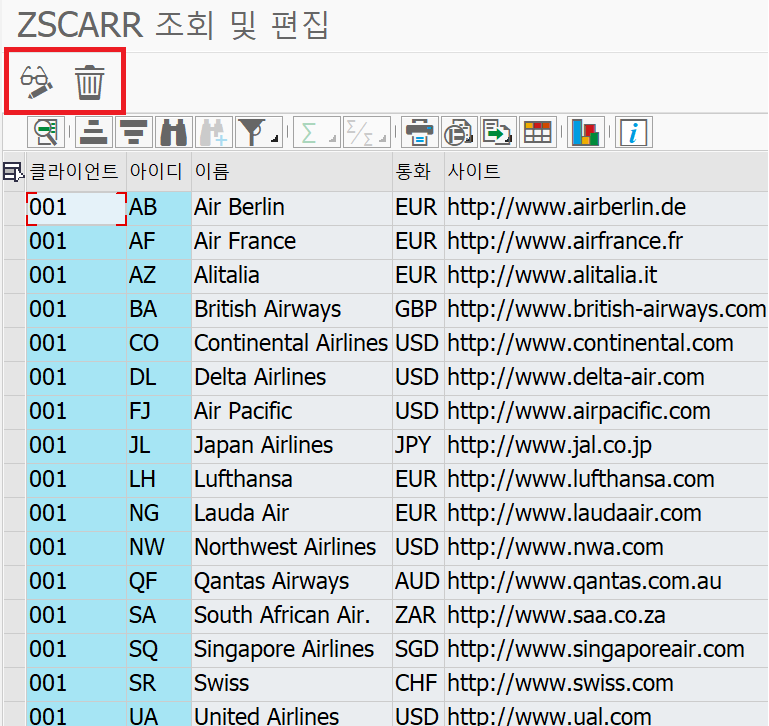Sort table in descending order
The image size is (769, 726).
click(x=134, y=132)
